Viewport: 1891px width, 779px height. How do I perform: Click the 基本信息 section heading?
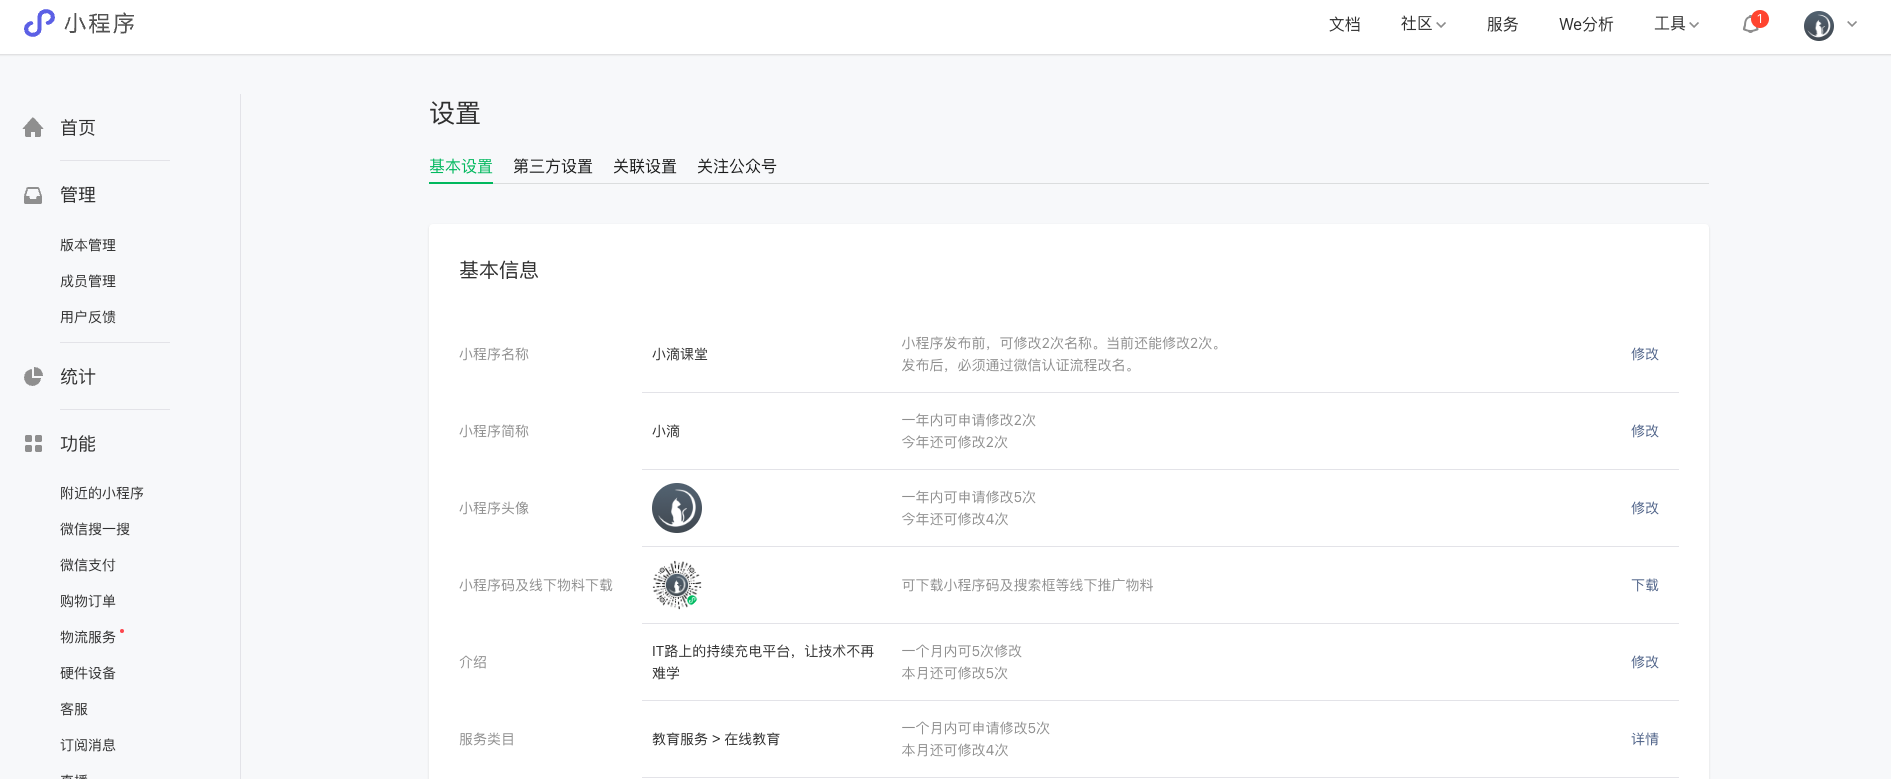coord(499,270)
